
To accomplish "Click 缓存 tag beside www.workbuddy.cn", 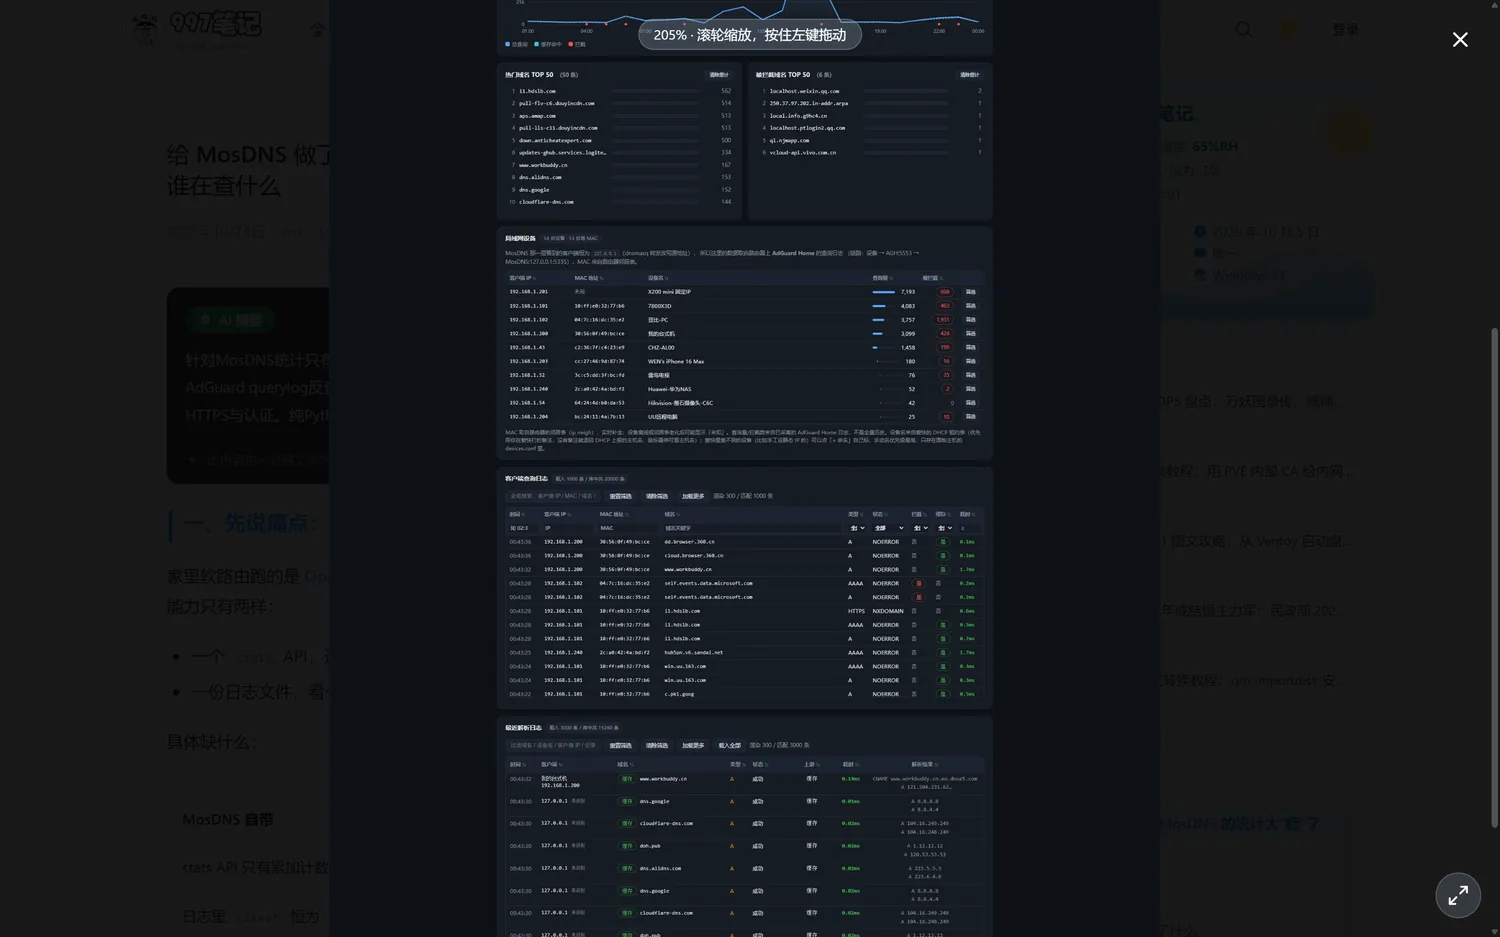I will [x=627, y=779].
